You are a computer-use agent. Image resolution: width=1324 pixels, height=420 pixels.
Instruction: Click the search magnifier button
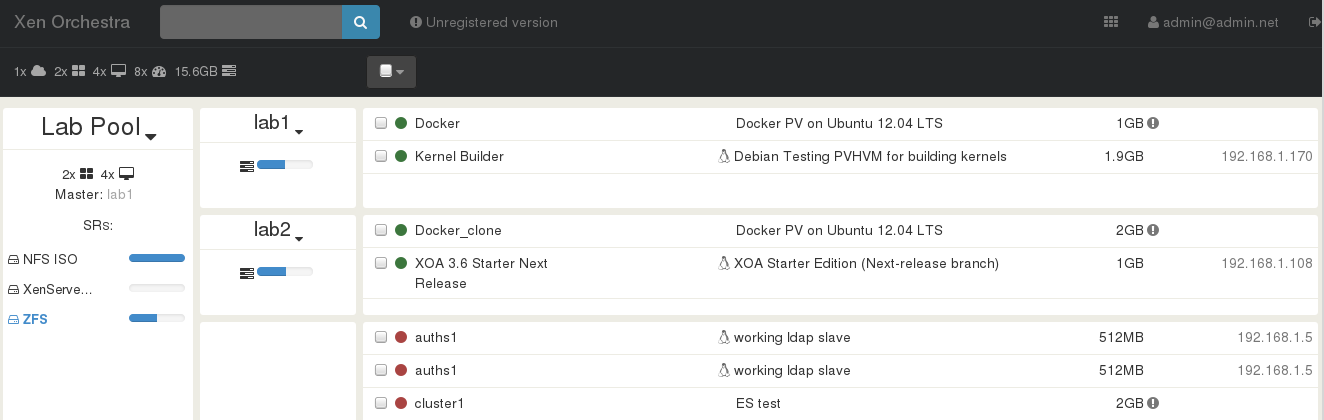click(x=361, y=22)
